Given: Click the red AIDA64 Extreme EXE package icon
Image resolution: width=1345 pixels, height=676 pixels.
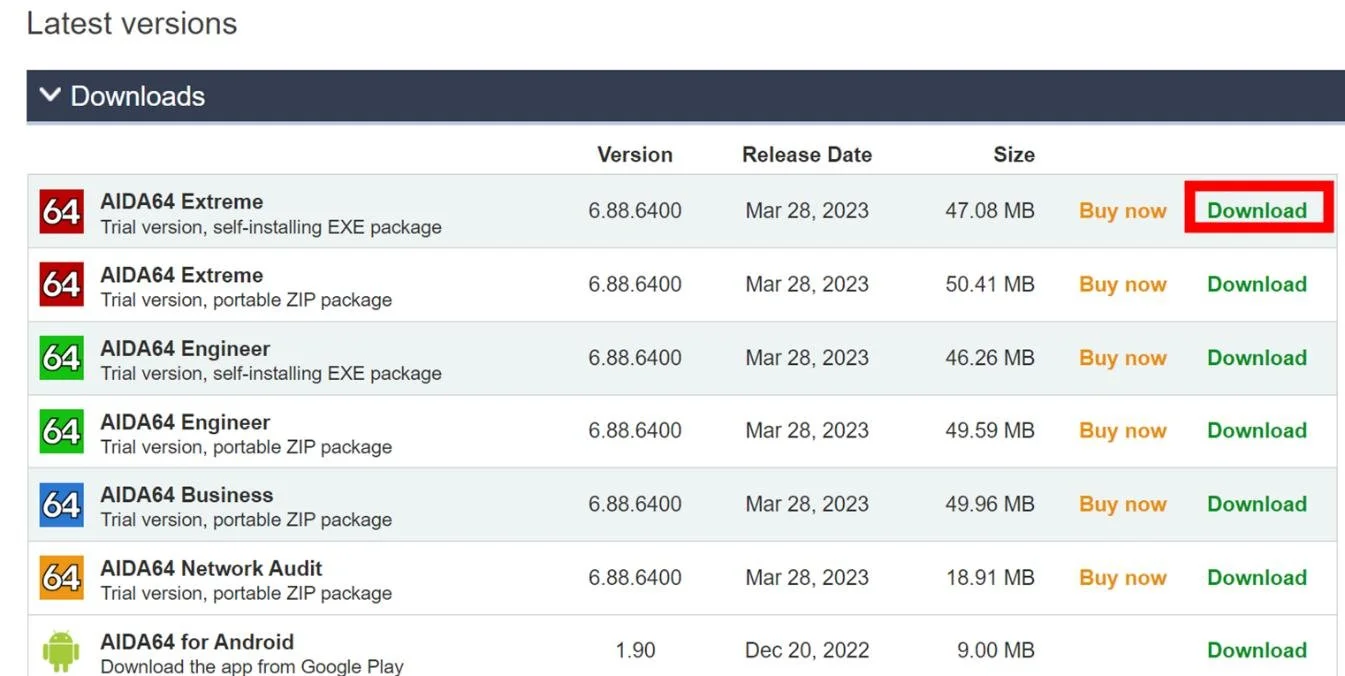Looking at the screenshot, I should click(61, 211).
